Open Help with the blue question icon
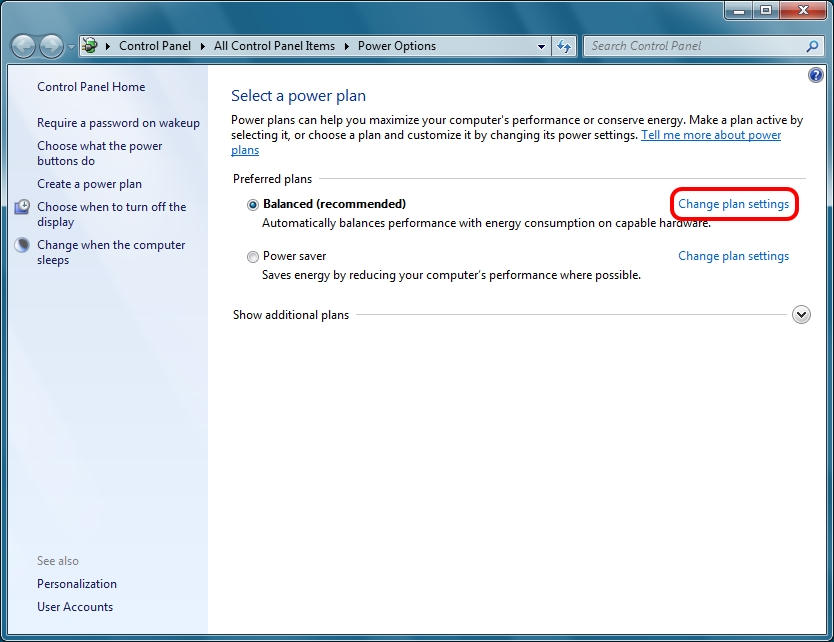The image size is (834, 642). 815,75
